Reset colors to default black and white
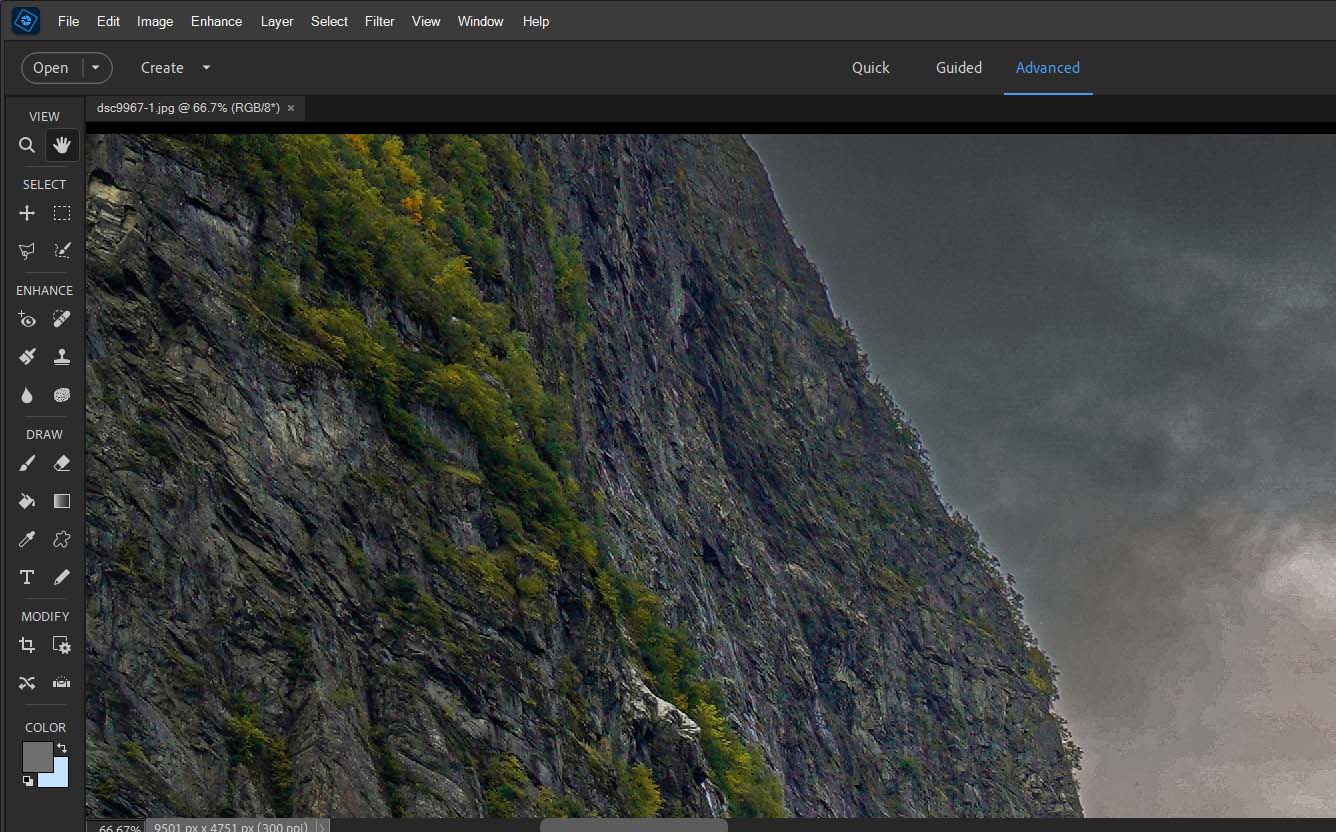The height and width of the screenshot is (832, 1336). click(x=27, y=781)
